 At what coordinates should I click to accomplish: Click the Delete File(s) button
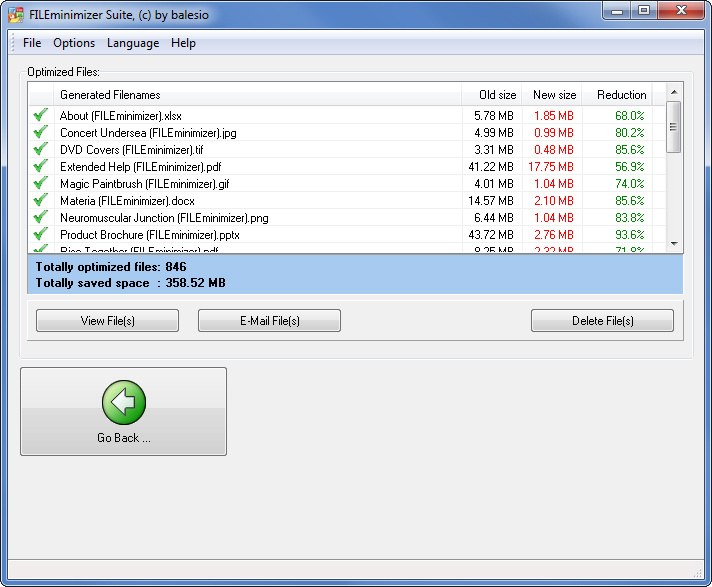603,321
